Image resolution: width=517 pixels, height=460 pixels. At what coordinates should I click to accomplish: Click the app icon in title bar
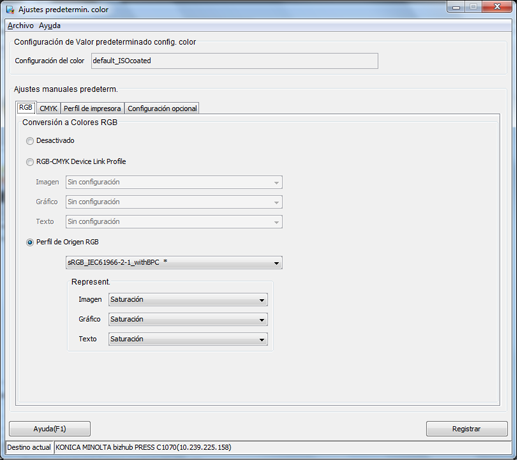10,9
